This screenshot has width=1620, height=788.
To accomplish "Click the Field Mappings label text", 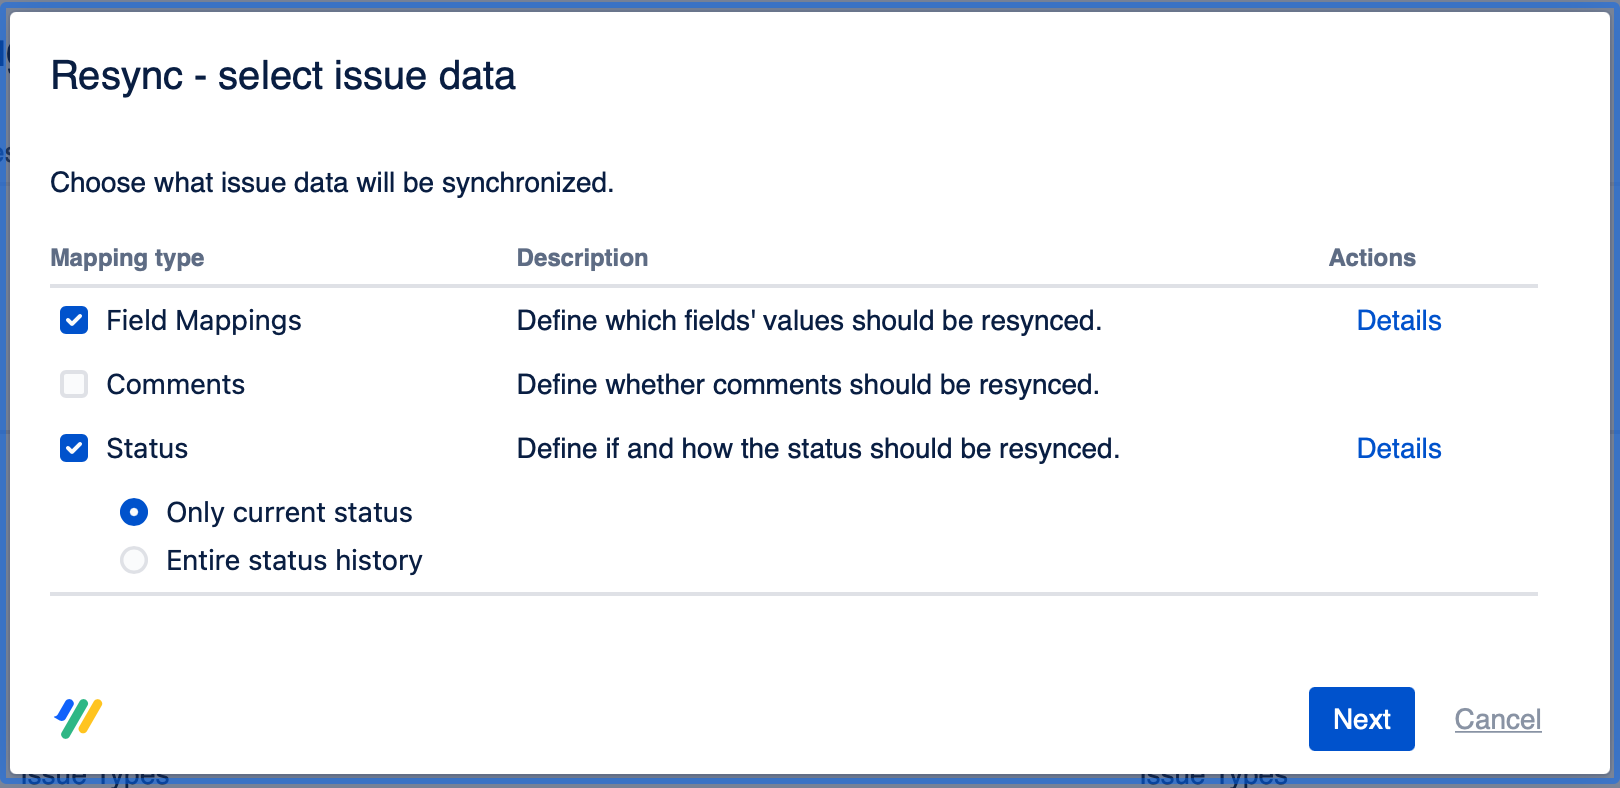I will tap(204, 320).
